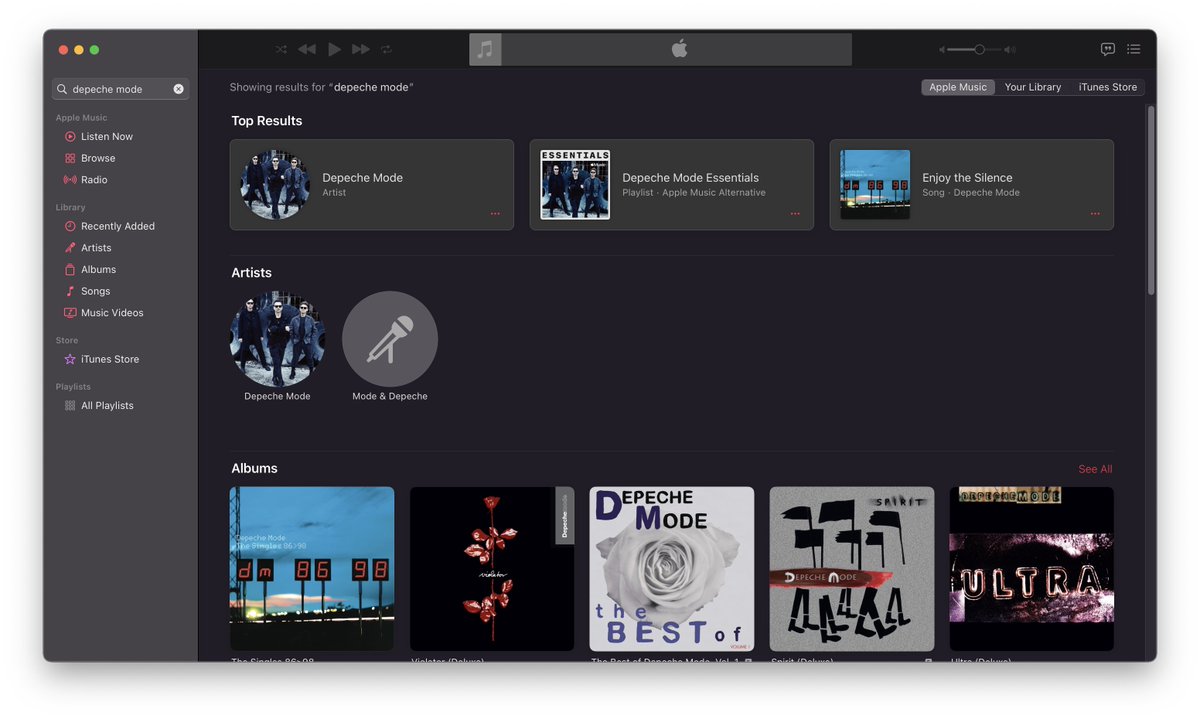The image size is (1200, 719).
Task: Toggle repeat mode
Action: 386,49
